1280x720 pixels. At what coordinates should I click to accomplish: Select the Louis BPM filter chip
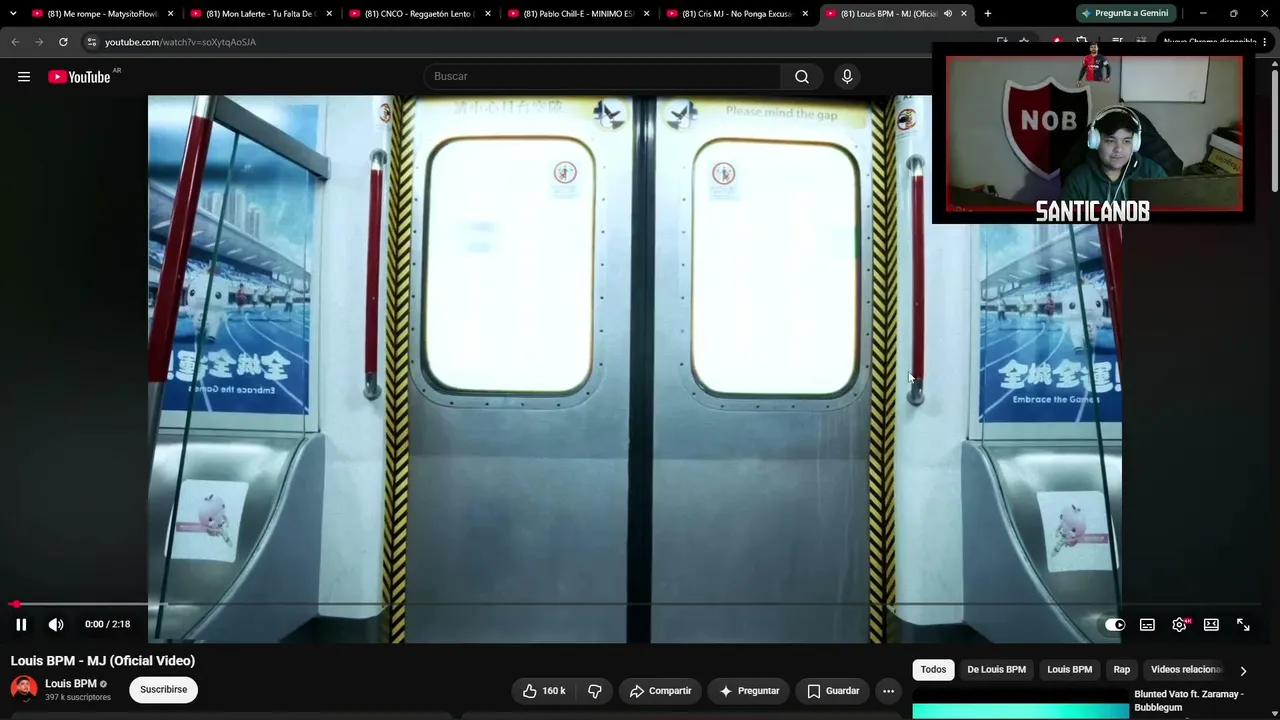1069,670
